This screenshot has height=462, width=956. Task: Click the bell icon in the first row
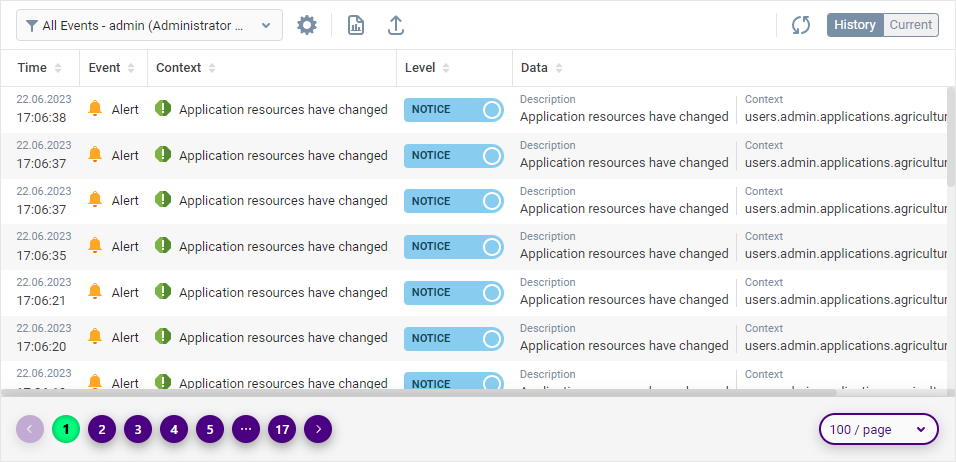(x=96, y=109)
